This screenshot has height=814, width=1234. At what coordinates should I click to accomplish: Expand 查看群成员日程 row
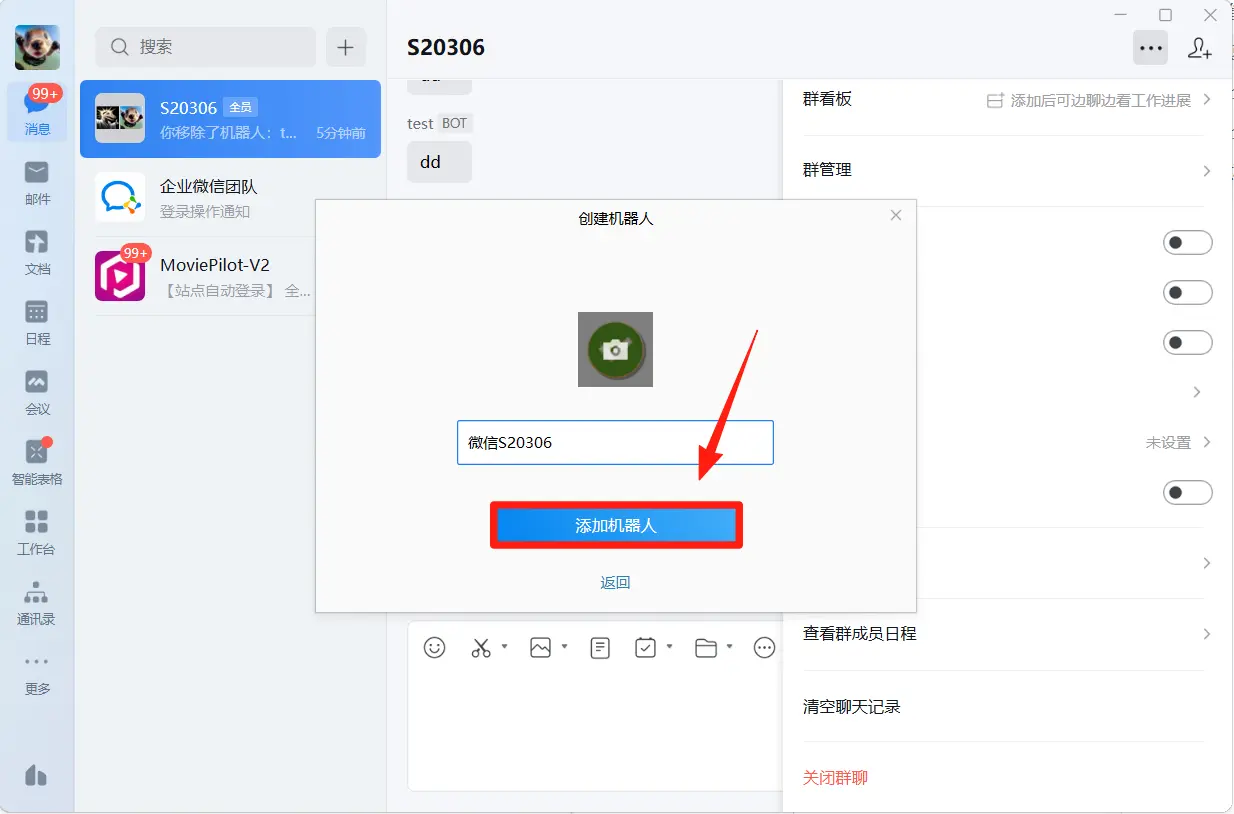click(1006, 634)
